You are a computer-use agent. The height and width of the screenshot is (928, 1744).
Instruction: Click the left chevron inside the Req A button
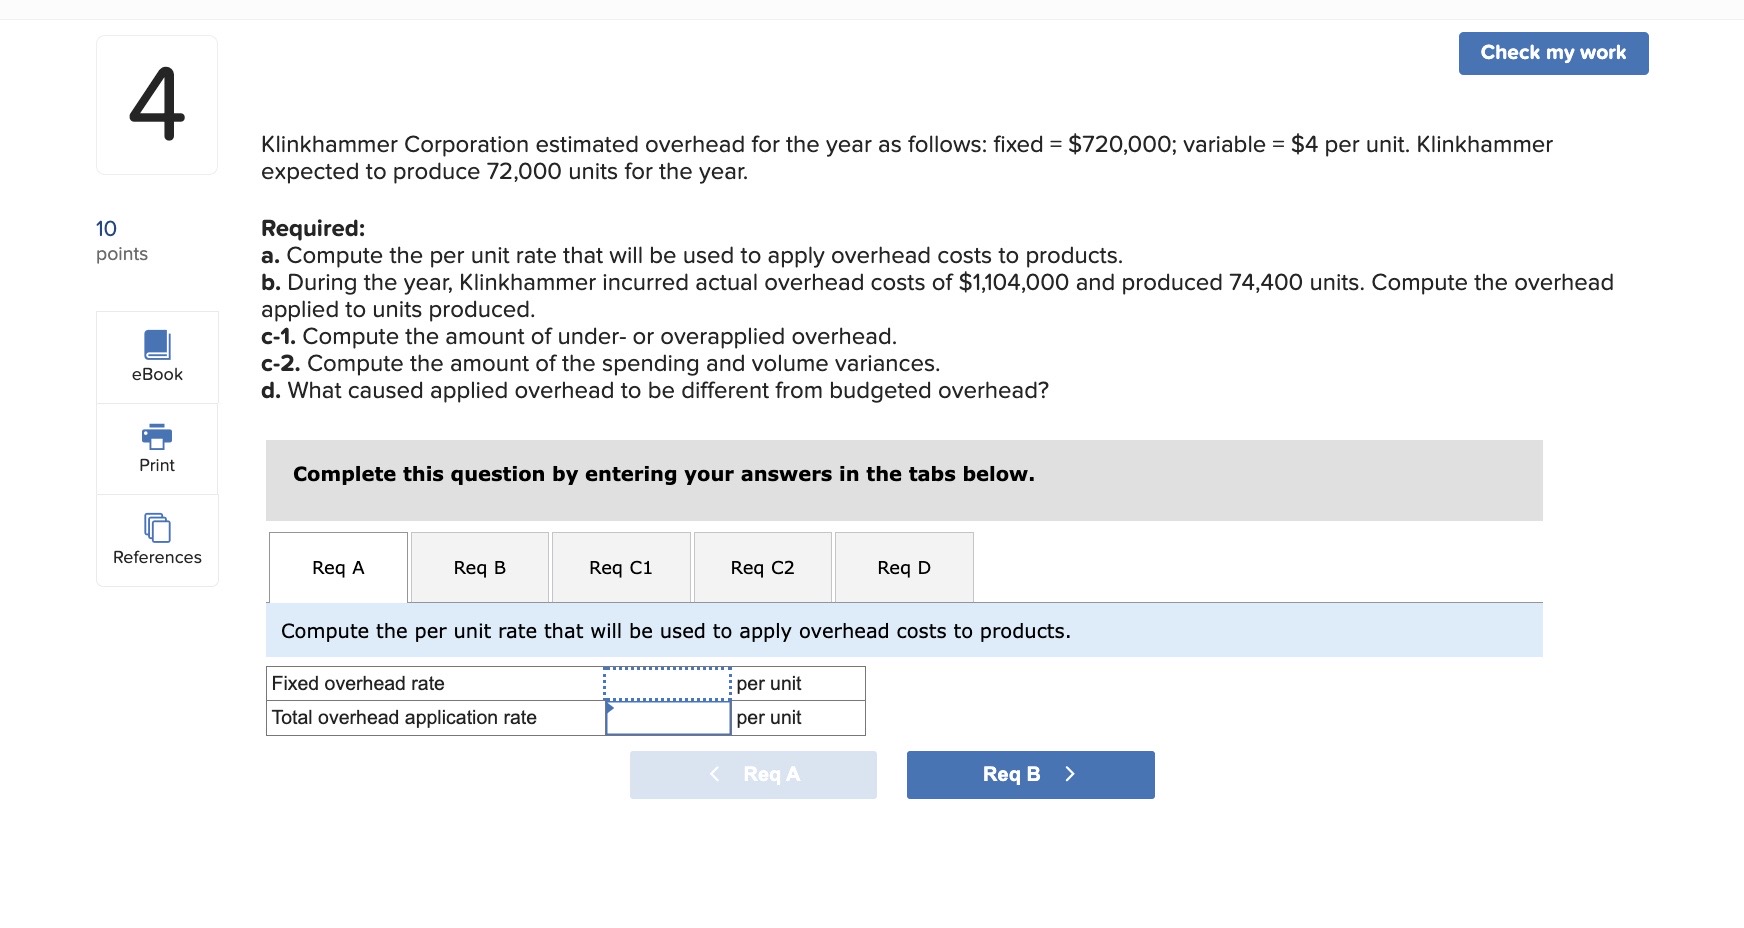click(714, 774)
